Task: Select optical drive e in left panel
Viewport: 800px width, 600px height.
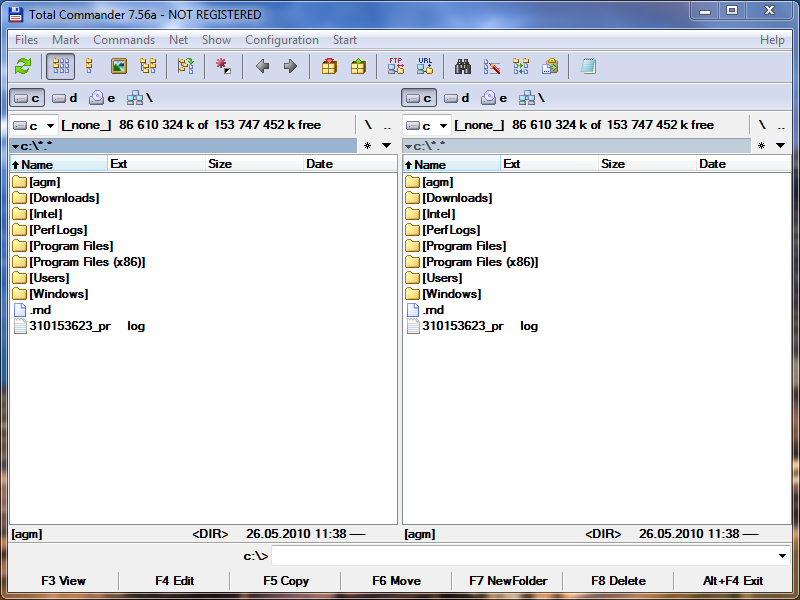Action: tap(102, 98)
